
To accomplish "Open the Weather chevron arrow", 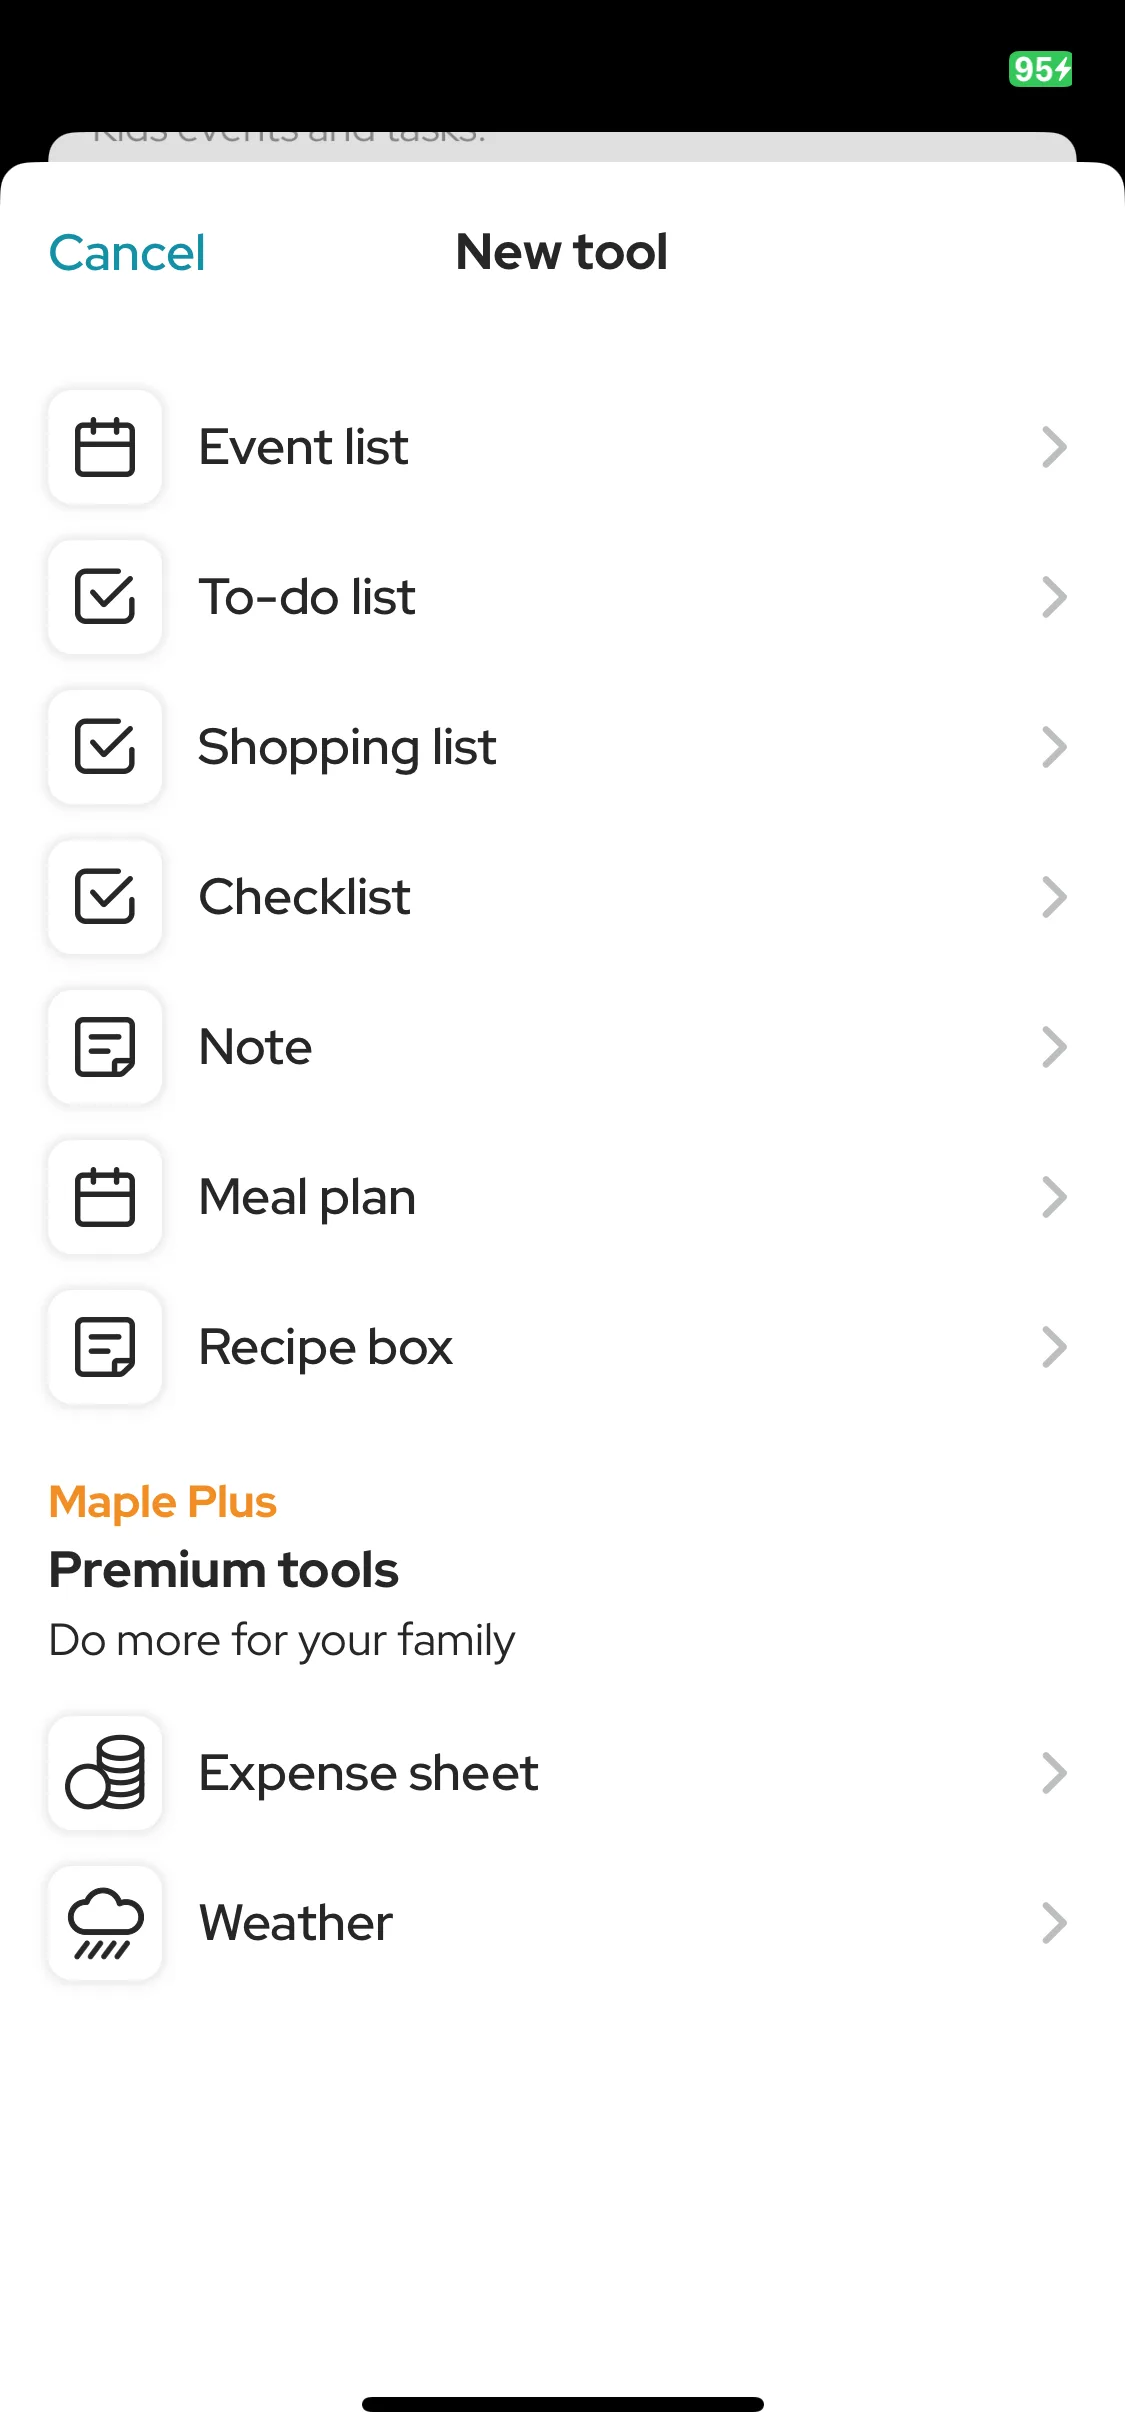I will [x=1054, y=1923].
